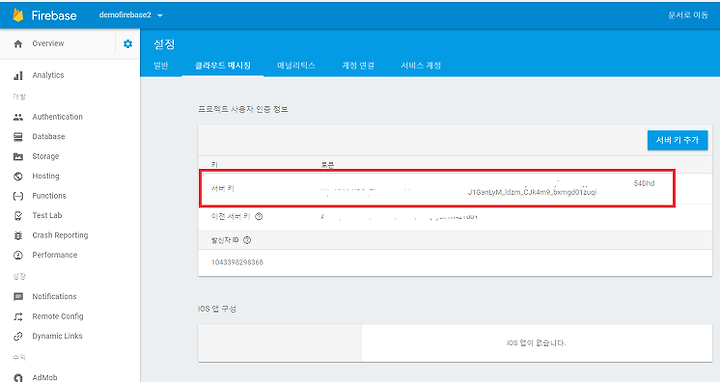Switch to the 서비스 계정 tab
720x382 pixels.
coord(421,66)
